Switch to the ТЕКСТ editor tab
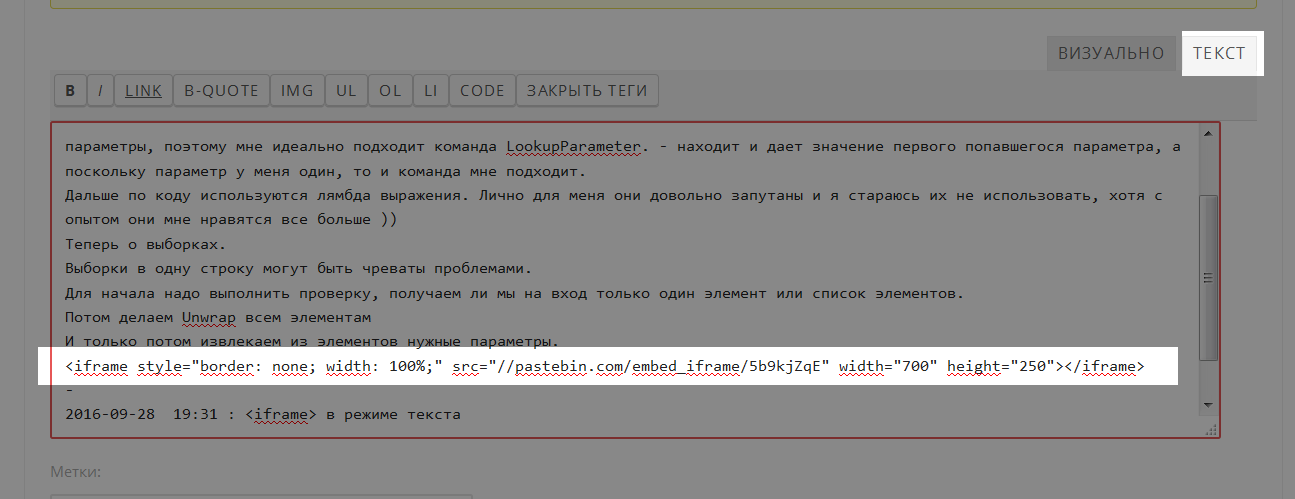1295x499 pixels. [x=1219, y=53]
